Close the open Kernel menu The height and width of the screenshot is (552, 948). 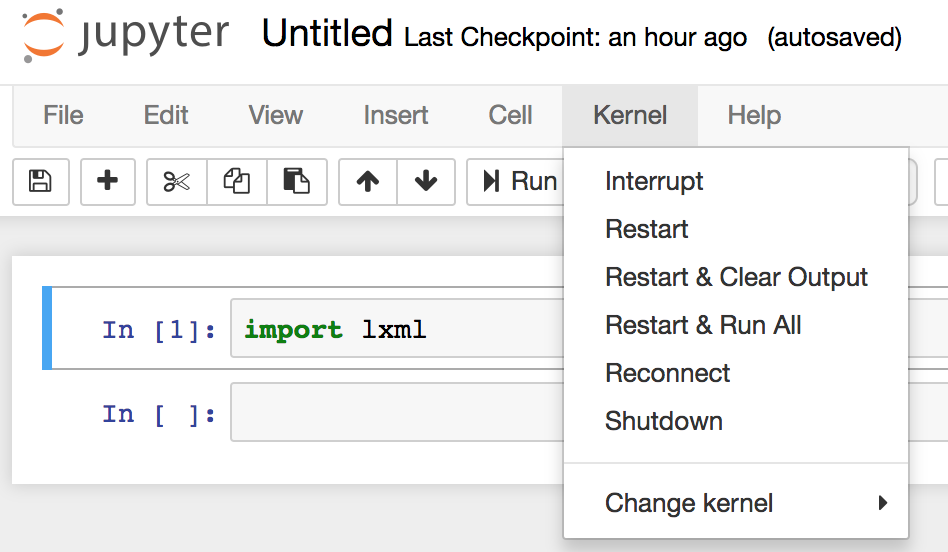click(630, 115)
